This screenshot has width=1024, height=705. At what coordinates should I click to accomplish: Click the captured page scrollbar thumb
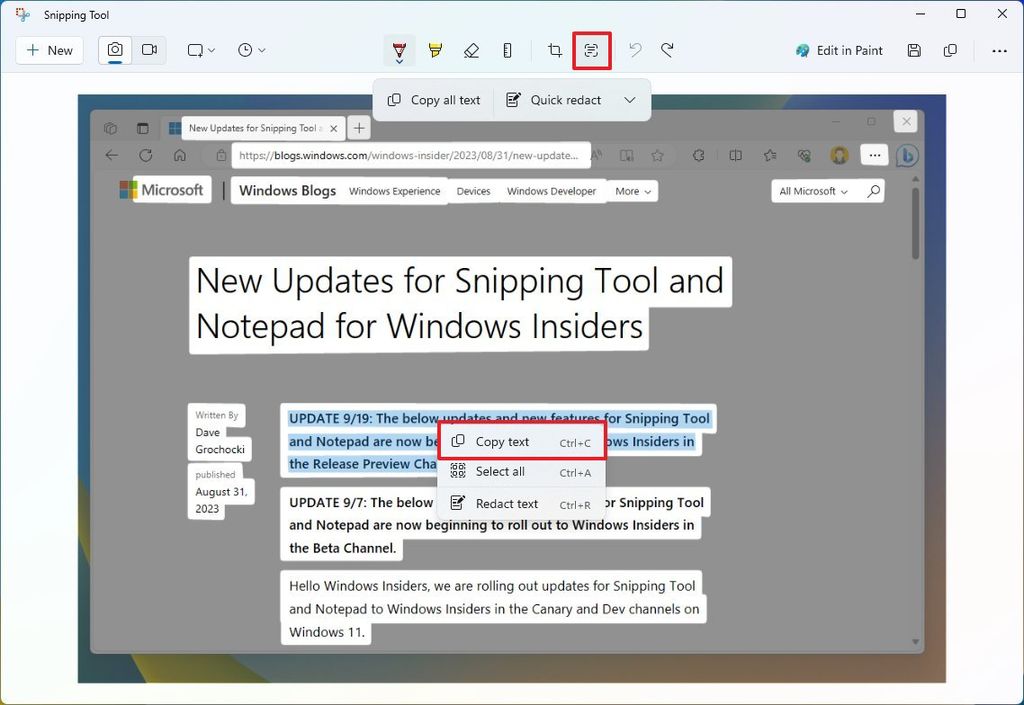tap(916, 223)
